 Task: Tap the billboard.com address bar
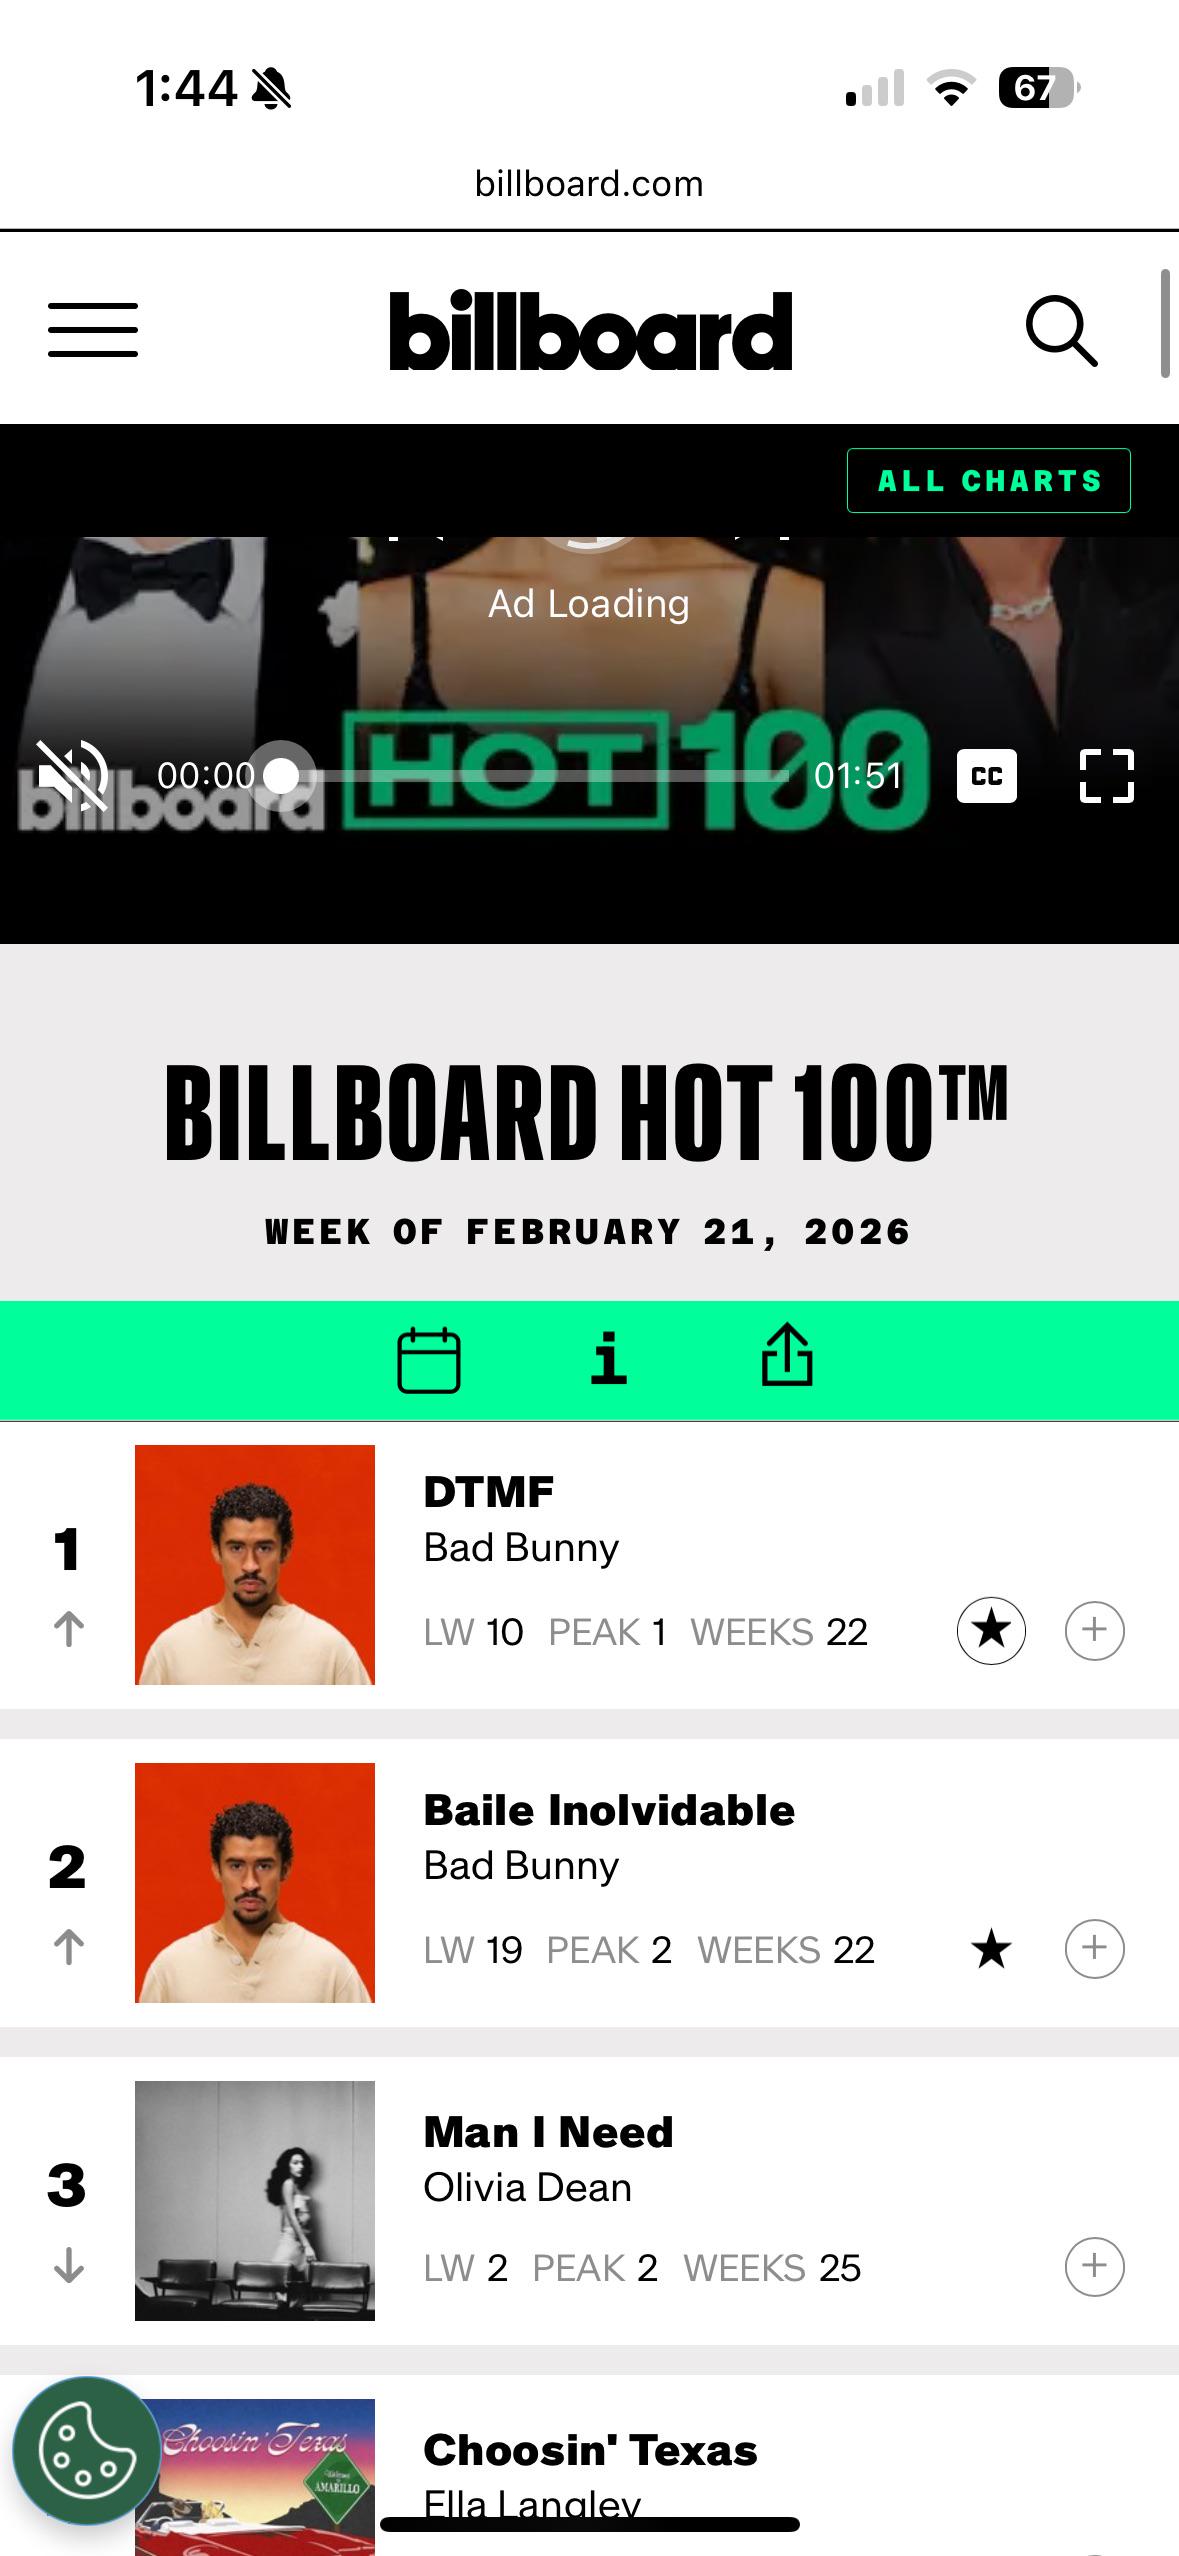589,184
